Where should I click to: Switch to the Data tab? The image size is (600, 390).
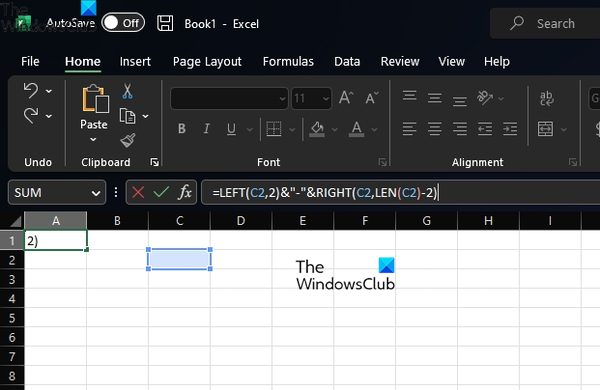coord(347,61)
